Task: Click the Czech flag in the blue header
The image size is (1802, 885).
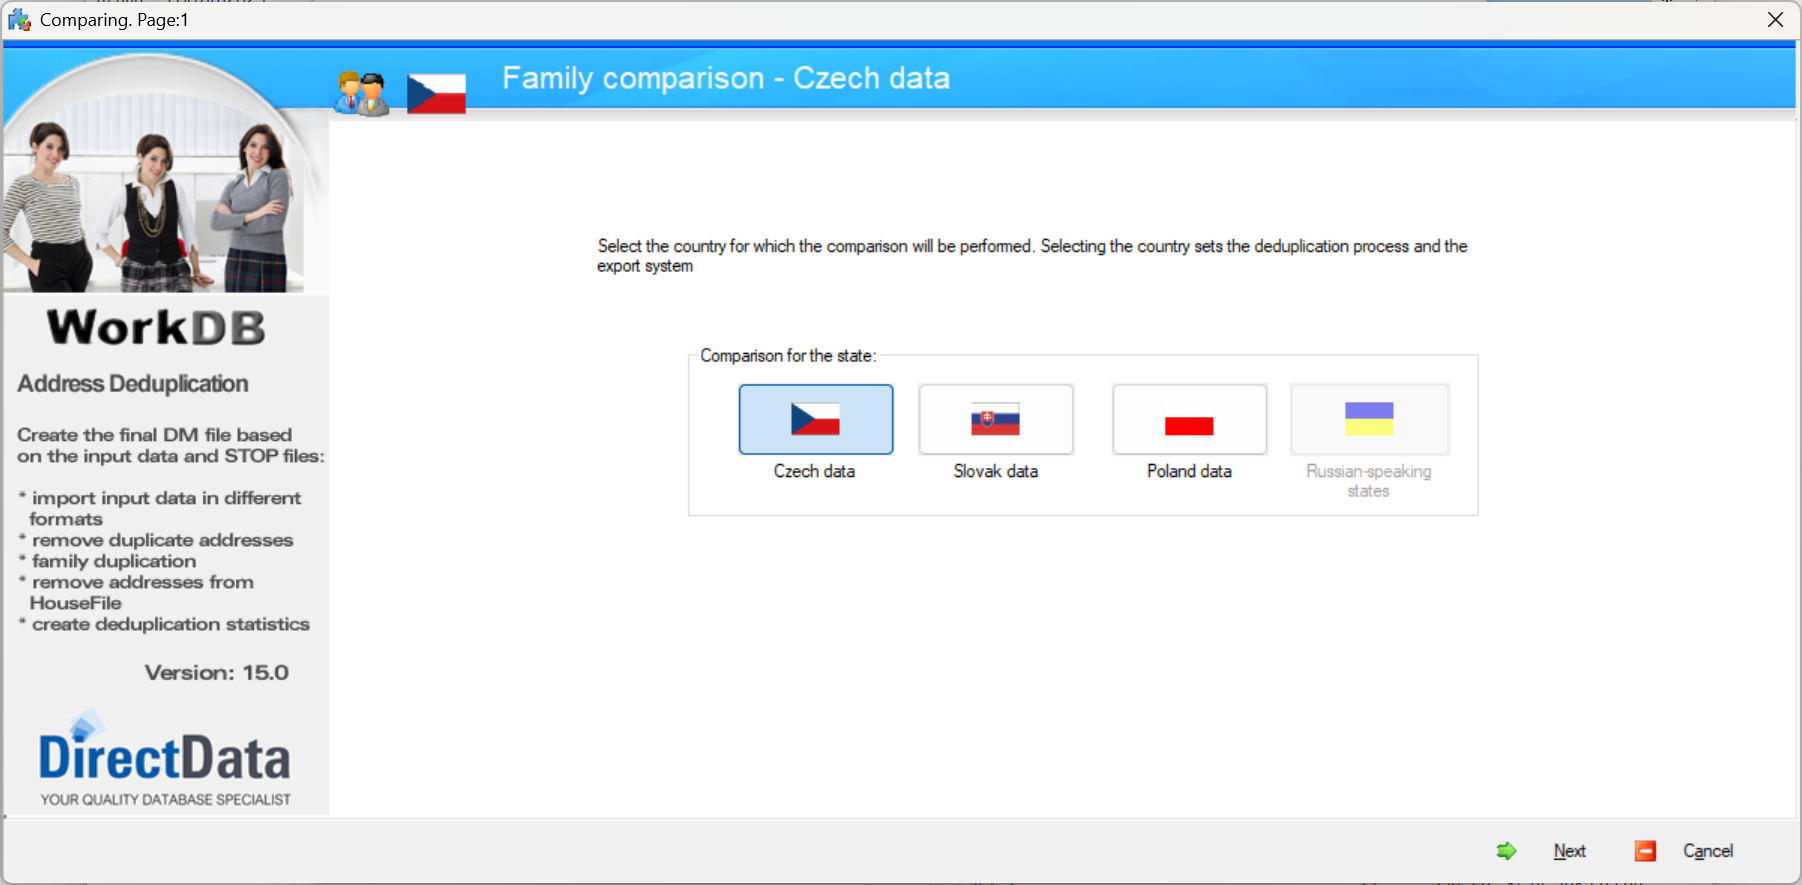Action: pos(436,94)
